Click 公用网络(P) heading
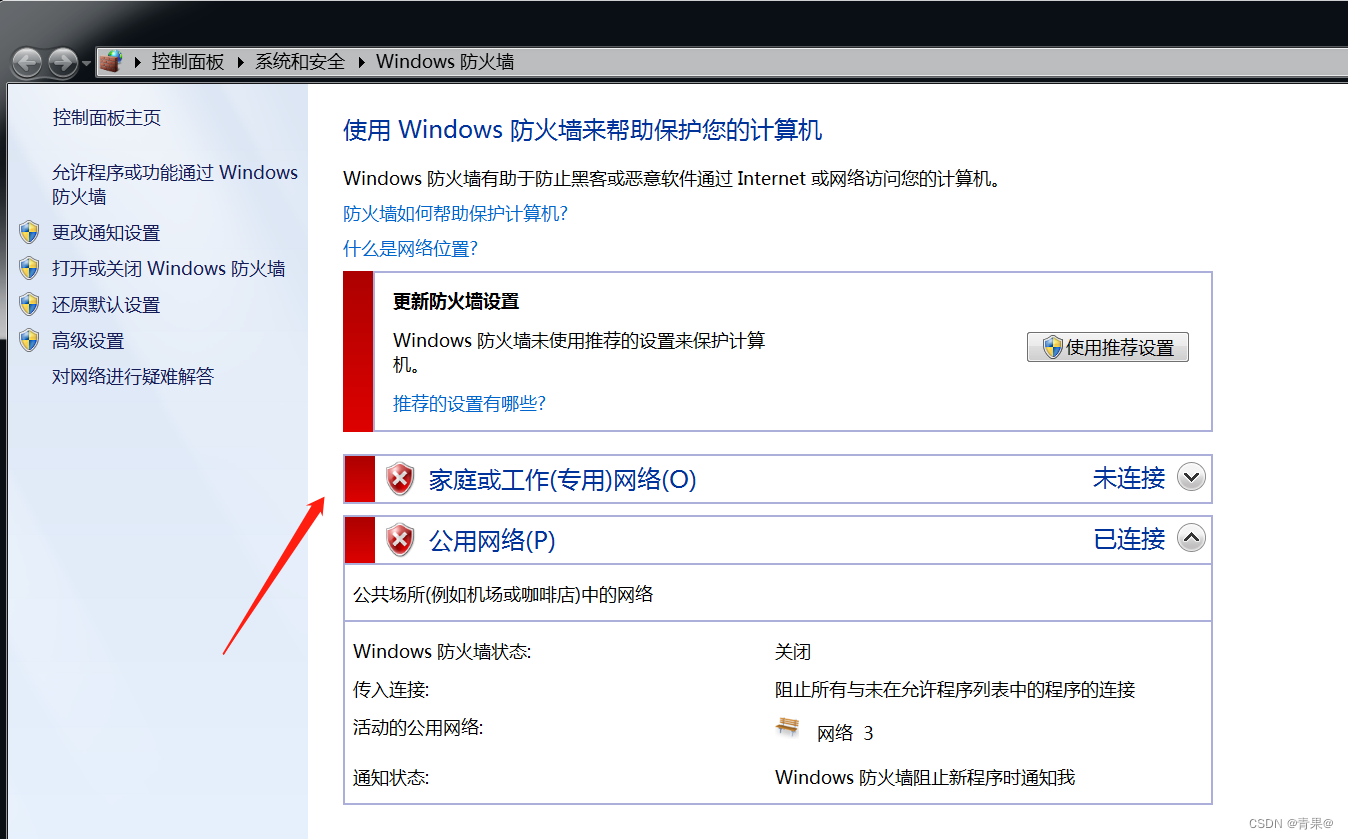 [x=492, y=541]
